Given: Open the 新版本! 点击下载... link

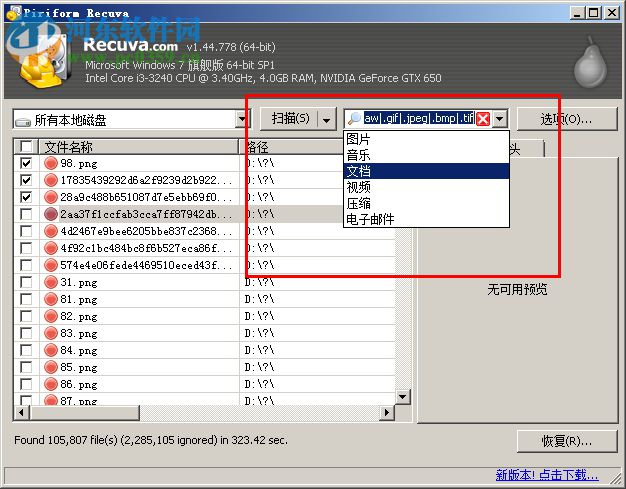Looking at the screenshot, I should coord(547,475).
